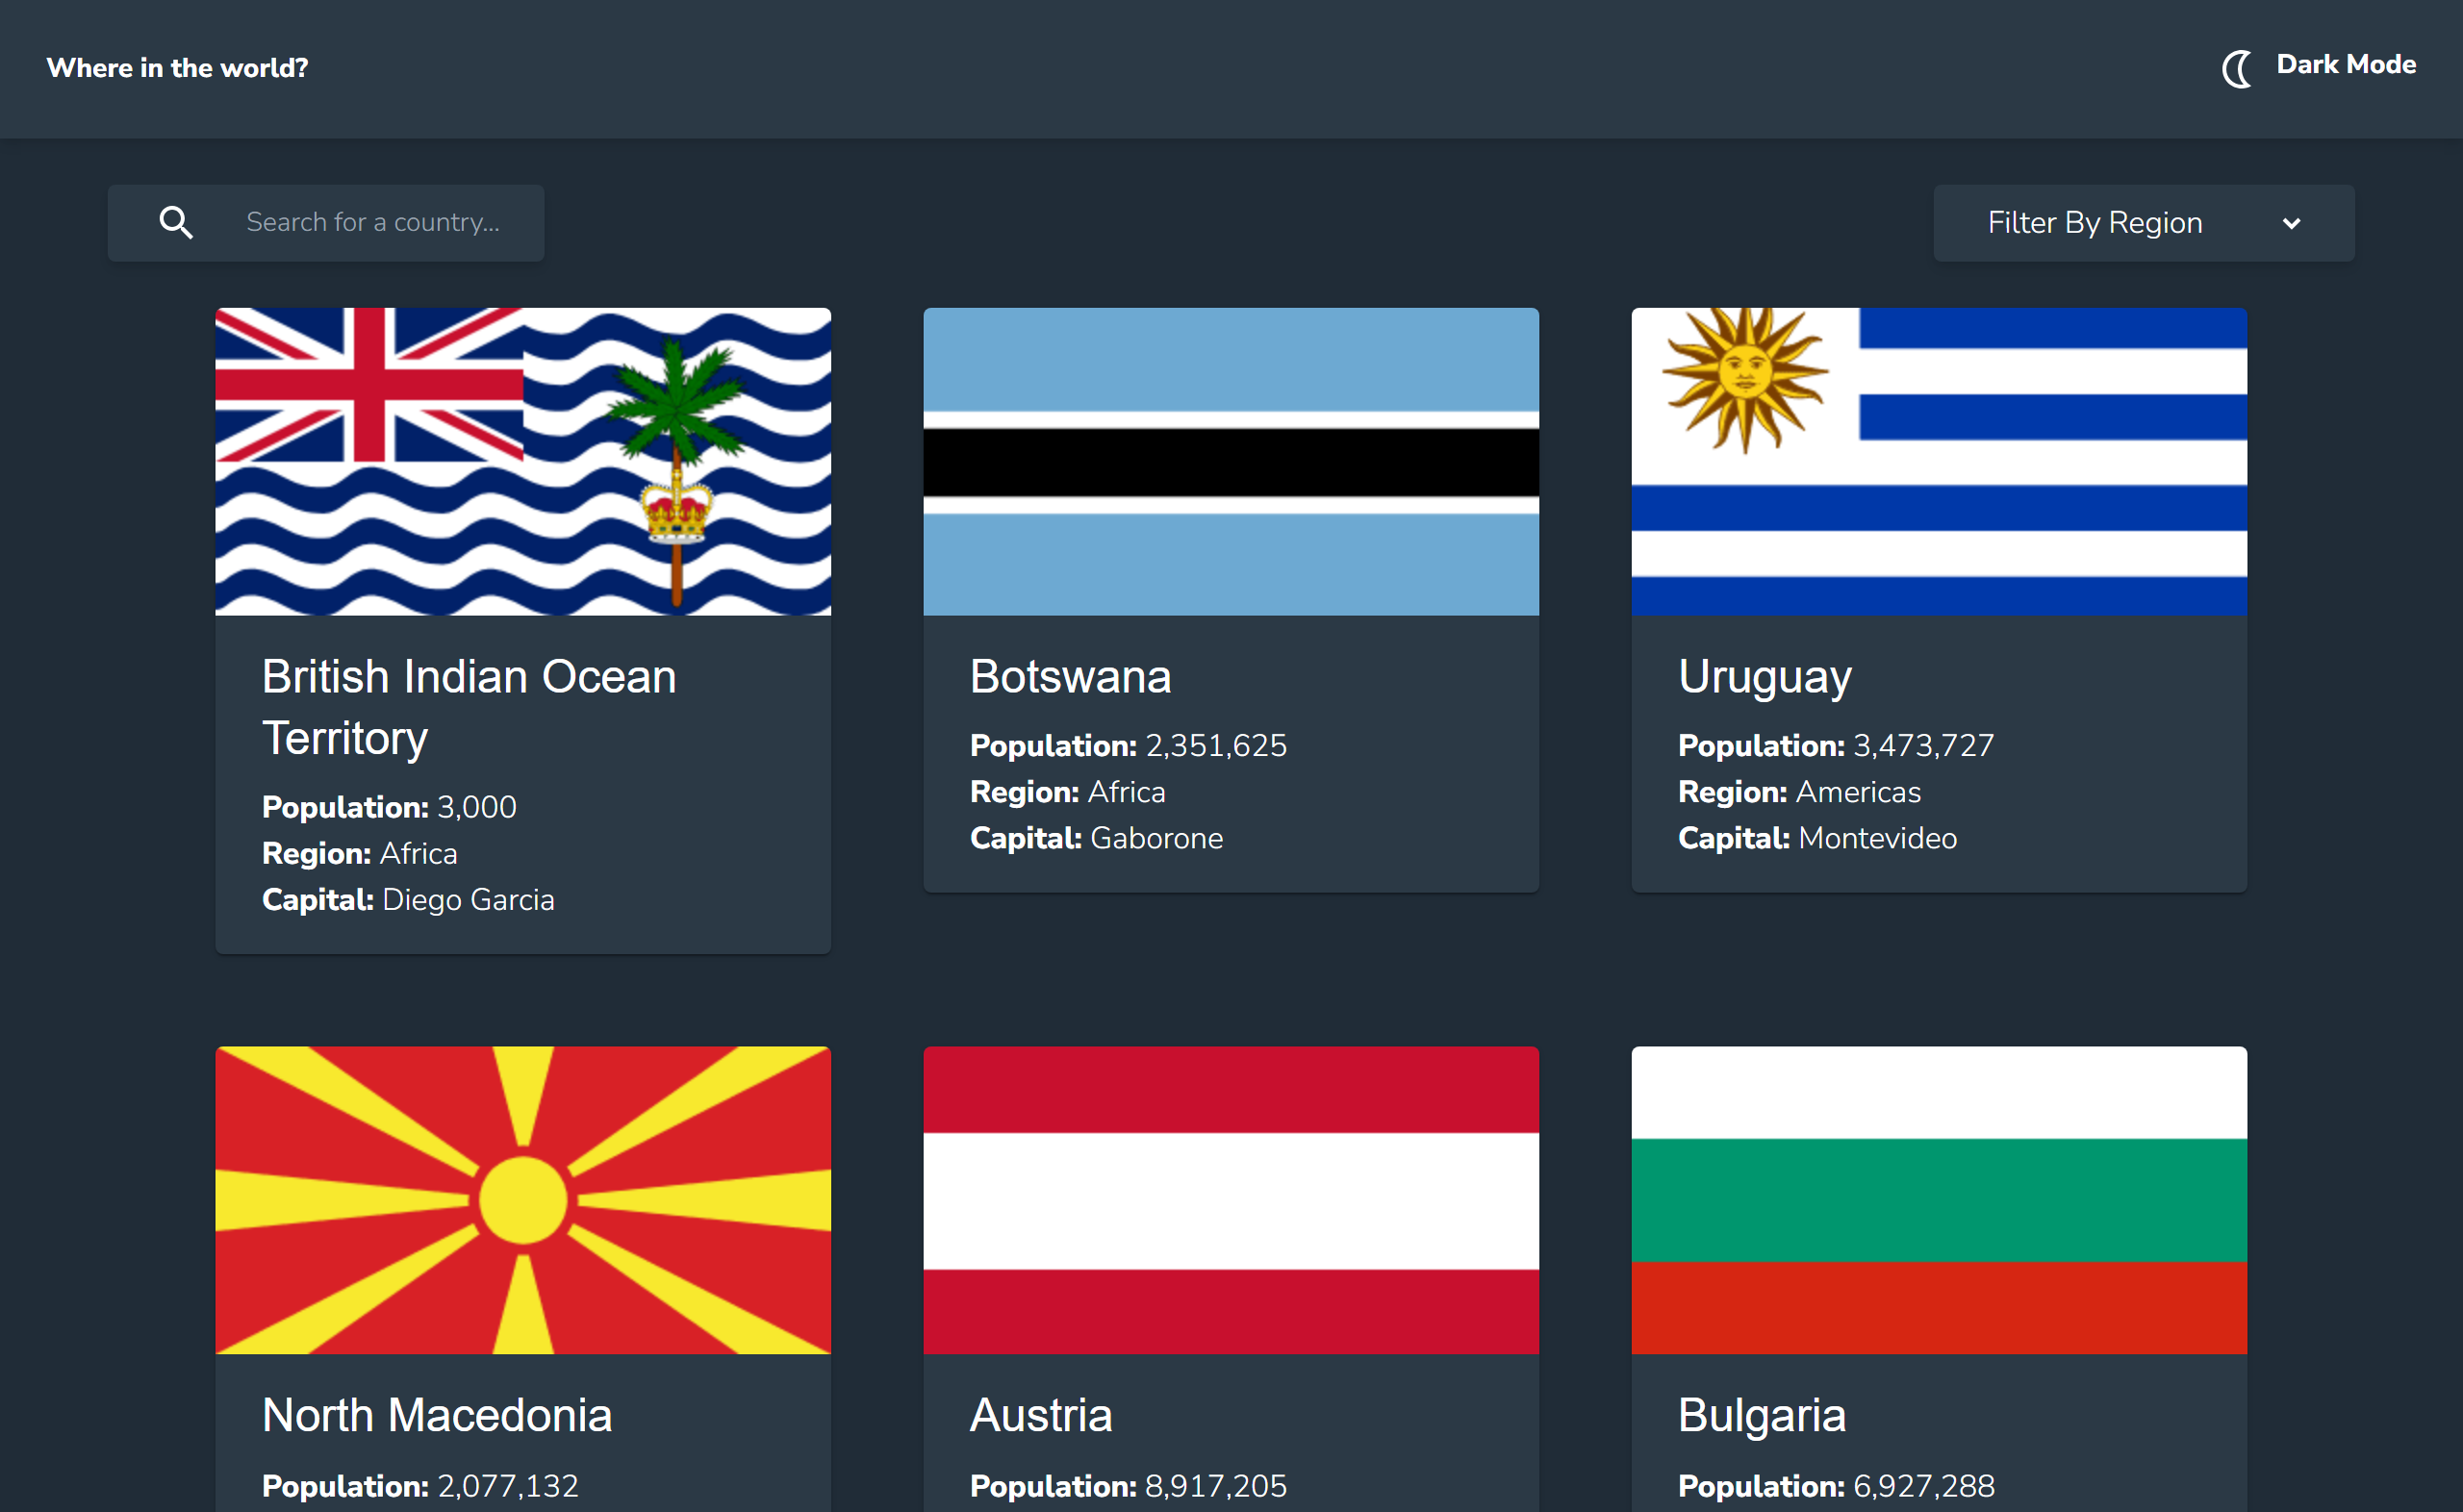Screen dimensions: 2463x1512
Task: Toggle the Dark Mode label
Action: coord(2346,65)
